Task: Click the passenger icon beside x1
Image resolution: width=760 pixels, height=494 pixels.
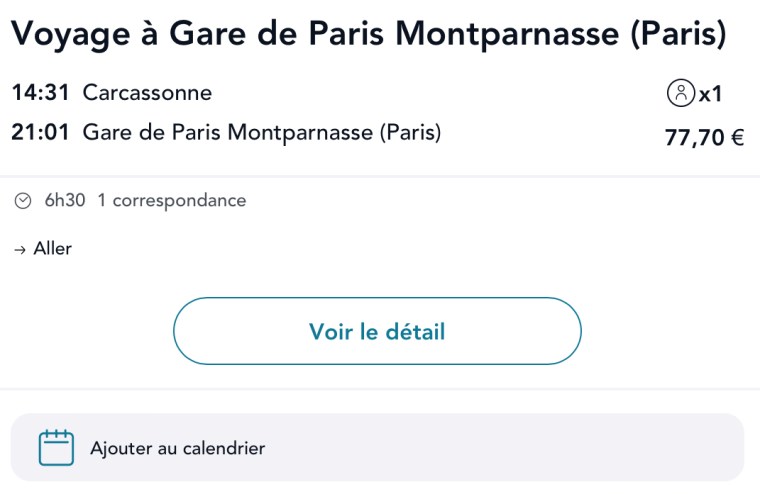Action: pos(680,94)
